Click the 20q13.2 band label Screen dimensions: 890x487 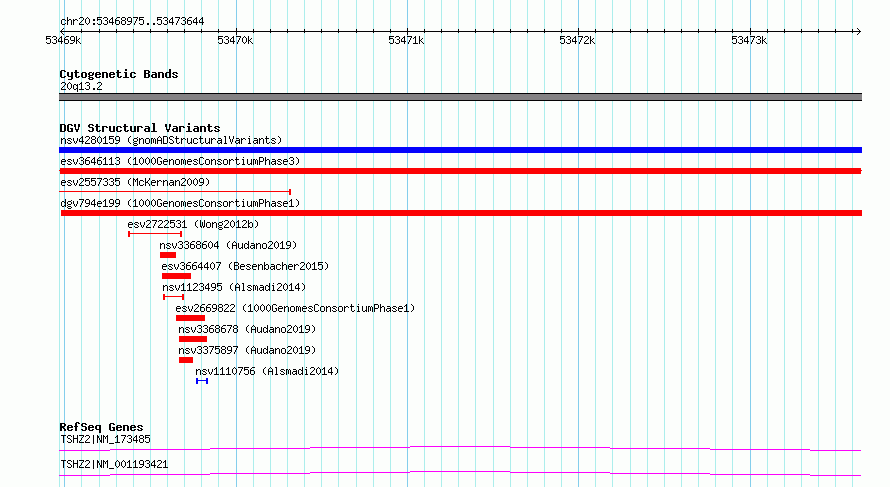coord(81,86)
